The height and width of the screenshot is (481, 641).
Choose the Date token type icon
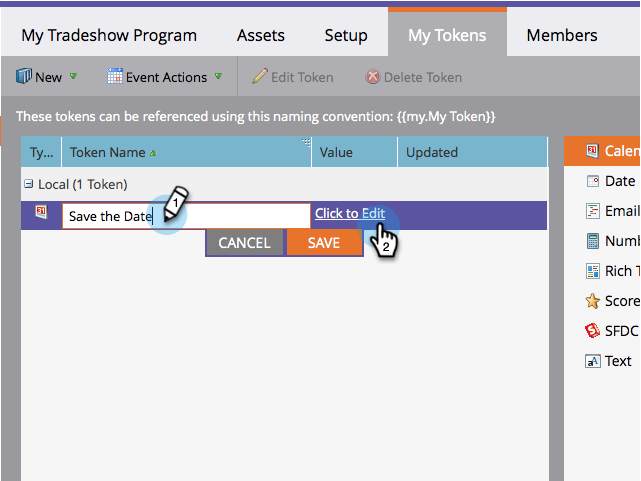tap(592, 181)
